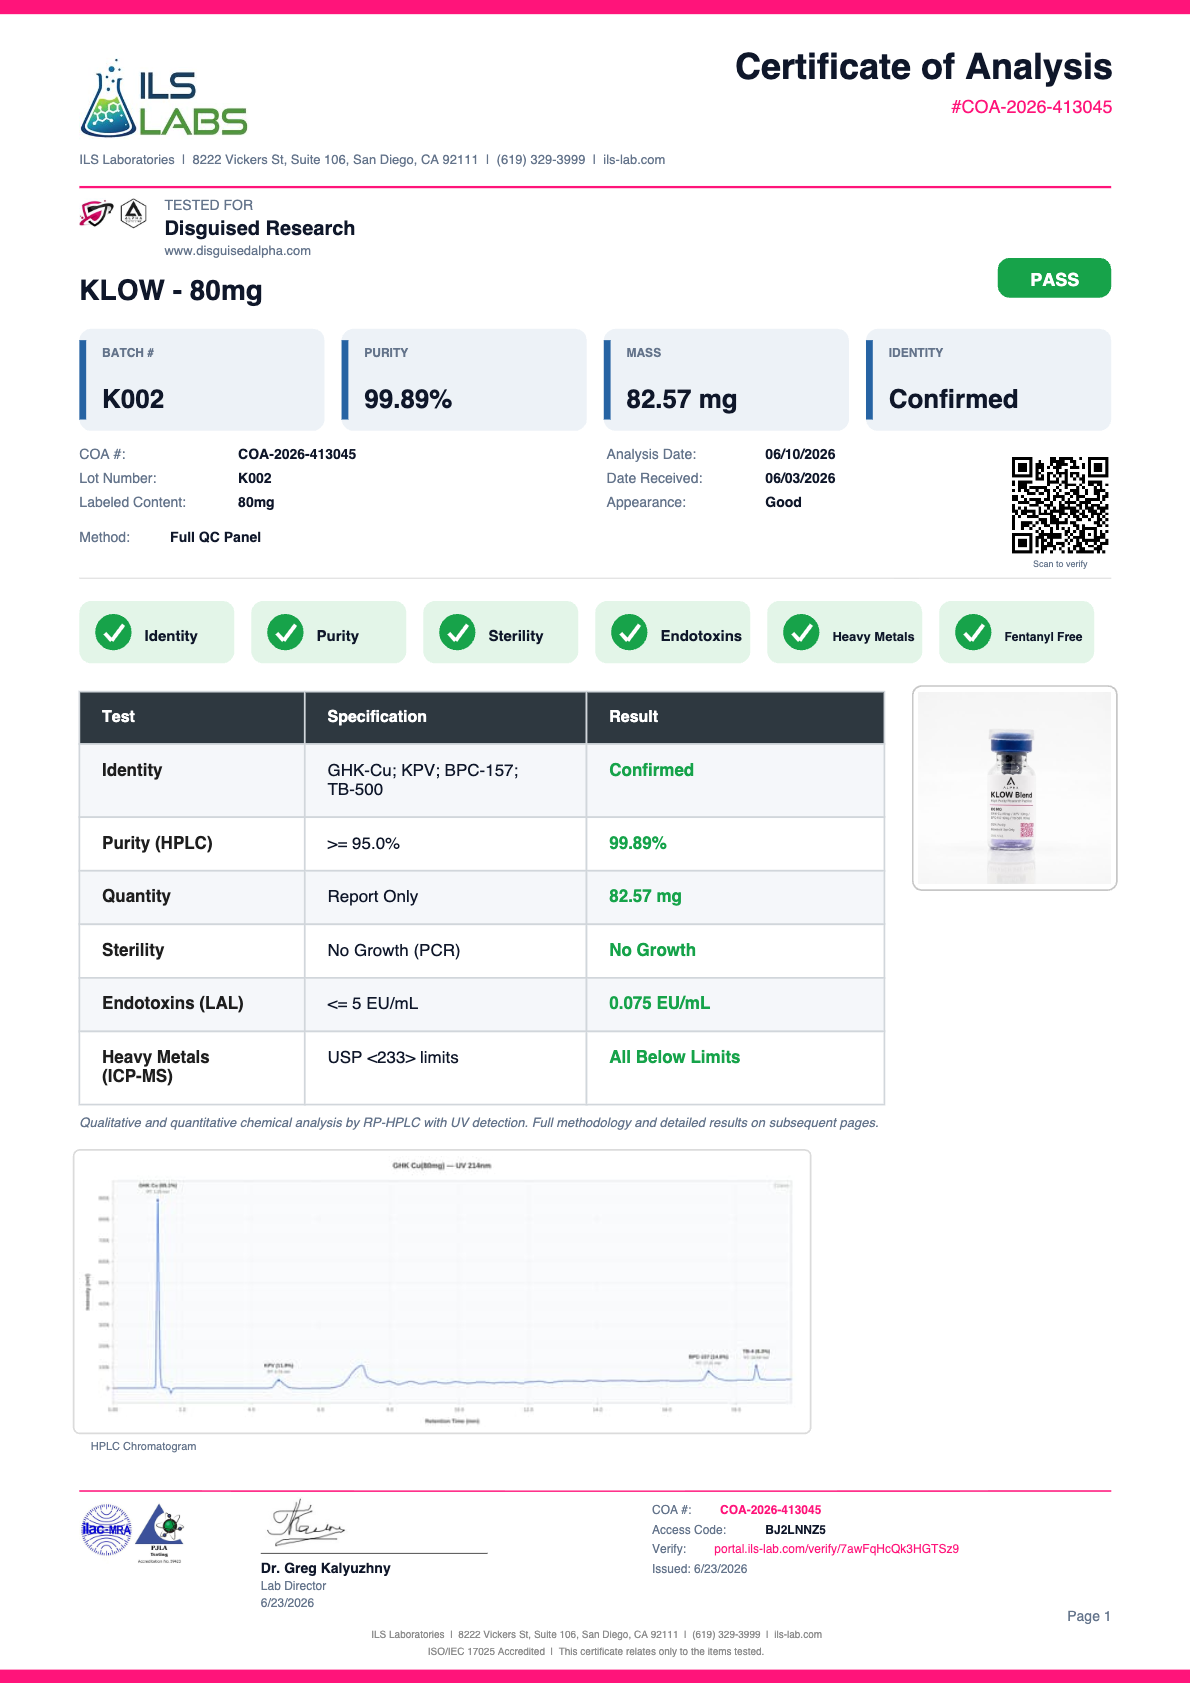Click the Report Only specification cell
The height and width of the screenshot is (1683, 1190).
(445, 897)
